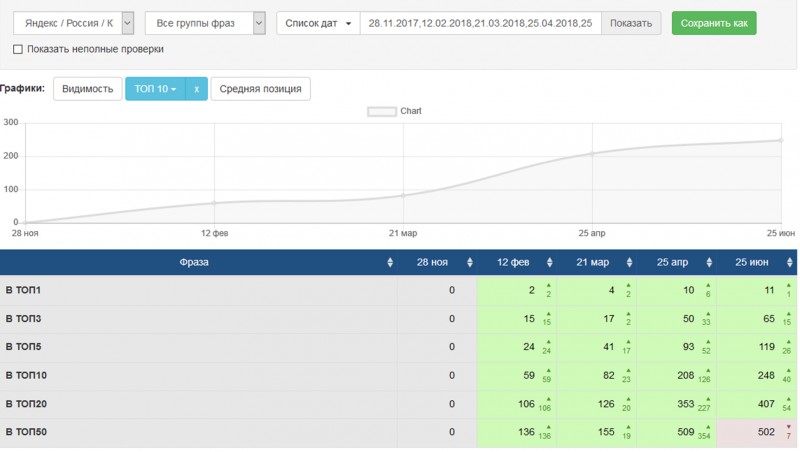The width and height of the screenshot is (800, 452).
Task: Click value 407 in В ТОП20 row
Action: tap(766, 404)
